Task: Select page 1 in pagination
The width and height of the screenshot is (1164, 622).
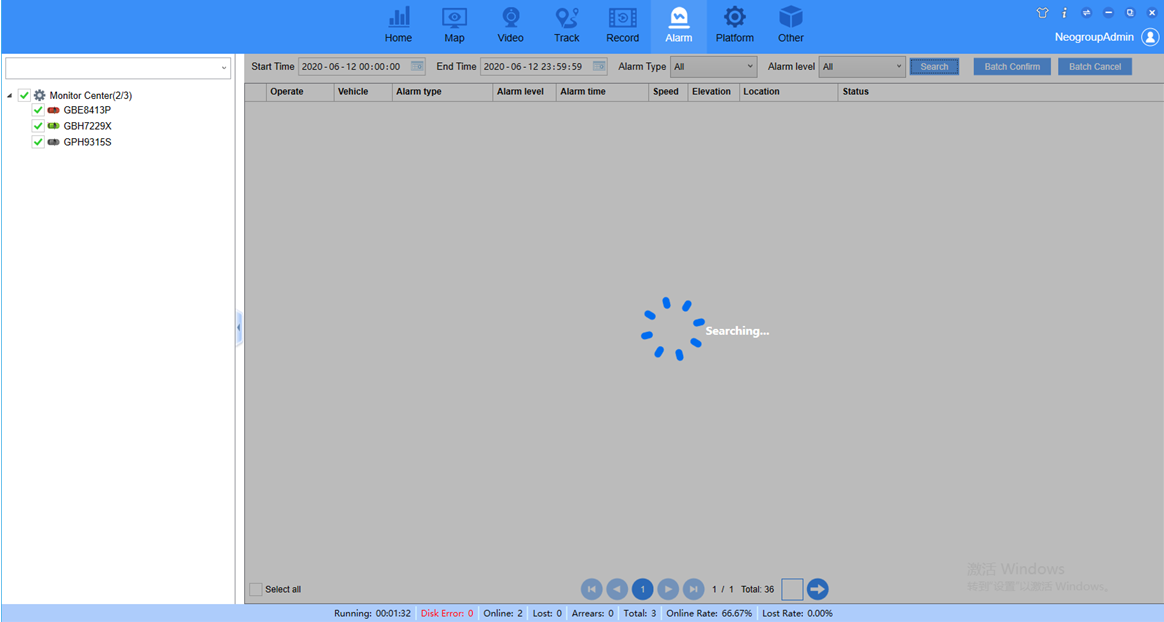Action: coord(643,589)
